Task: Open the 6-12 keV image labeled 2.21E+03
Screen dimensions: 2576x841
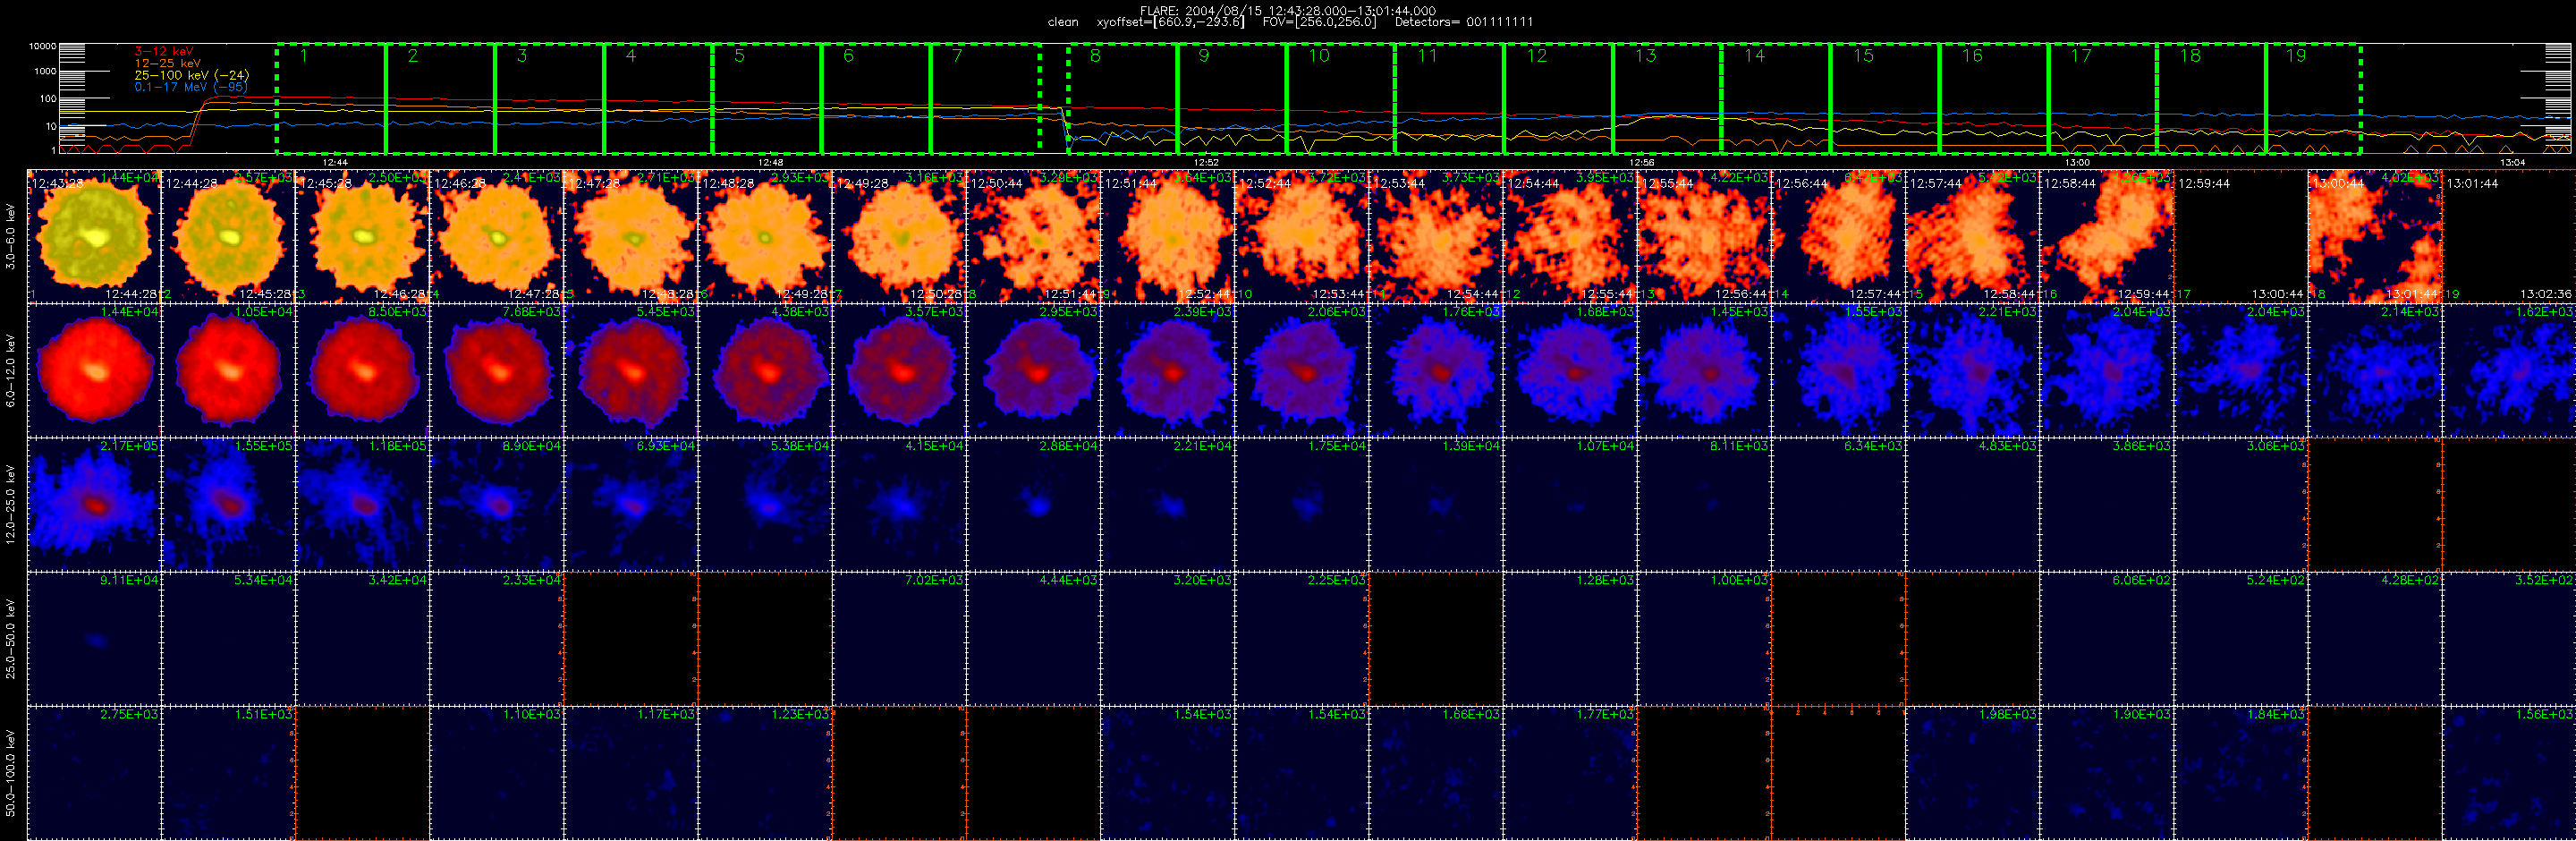Action: pyautogui.click(x=1972, y=370)
